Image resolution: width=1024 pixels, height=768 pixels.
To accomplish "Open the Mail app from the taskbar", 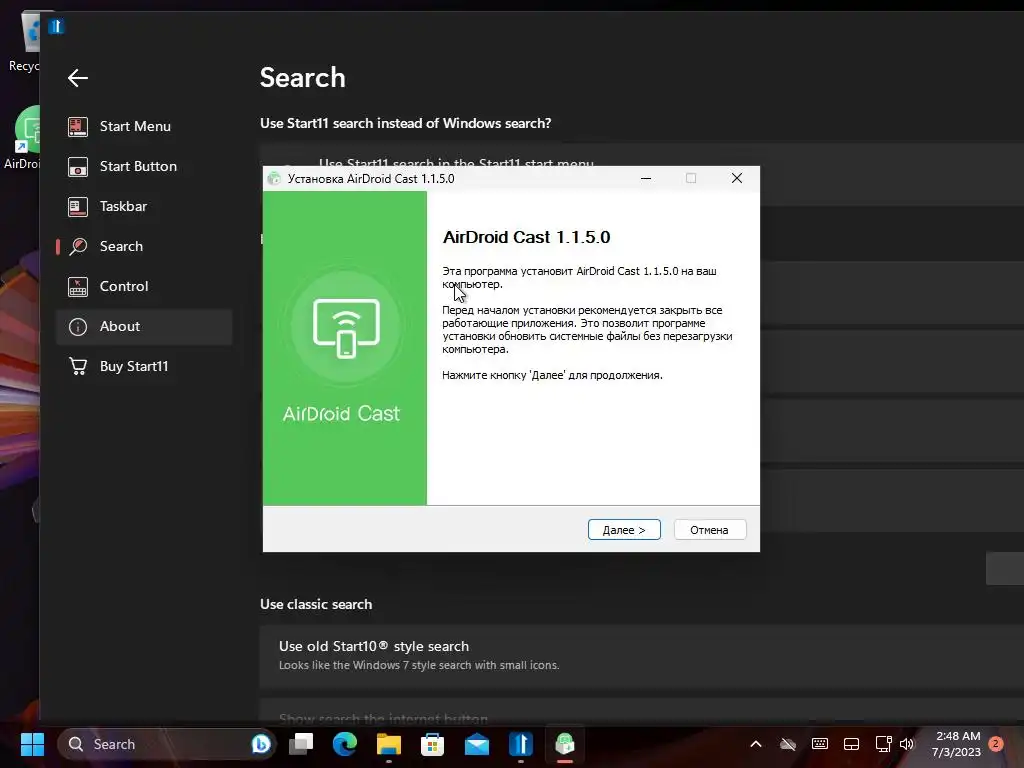I will [477, 744].
